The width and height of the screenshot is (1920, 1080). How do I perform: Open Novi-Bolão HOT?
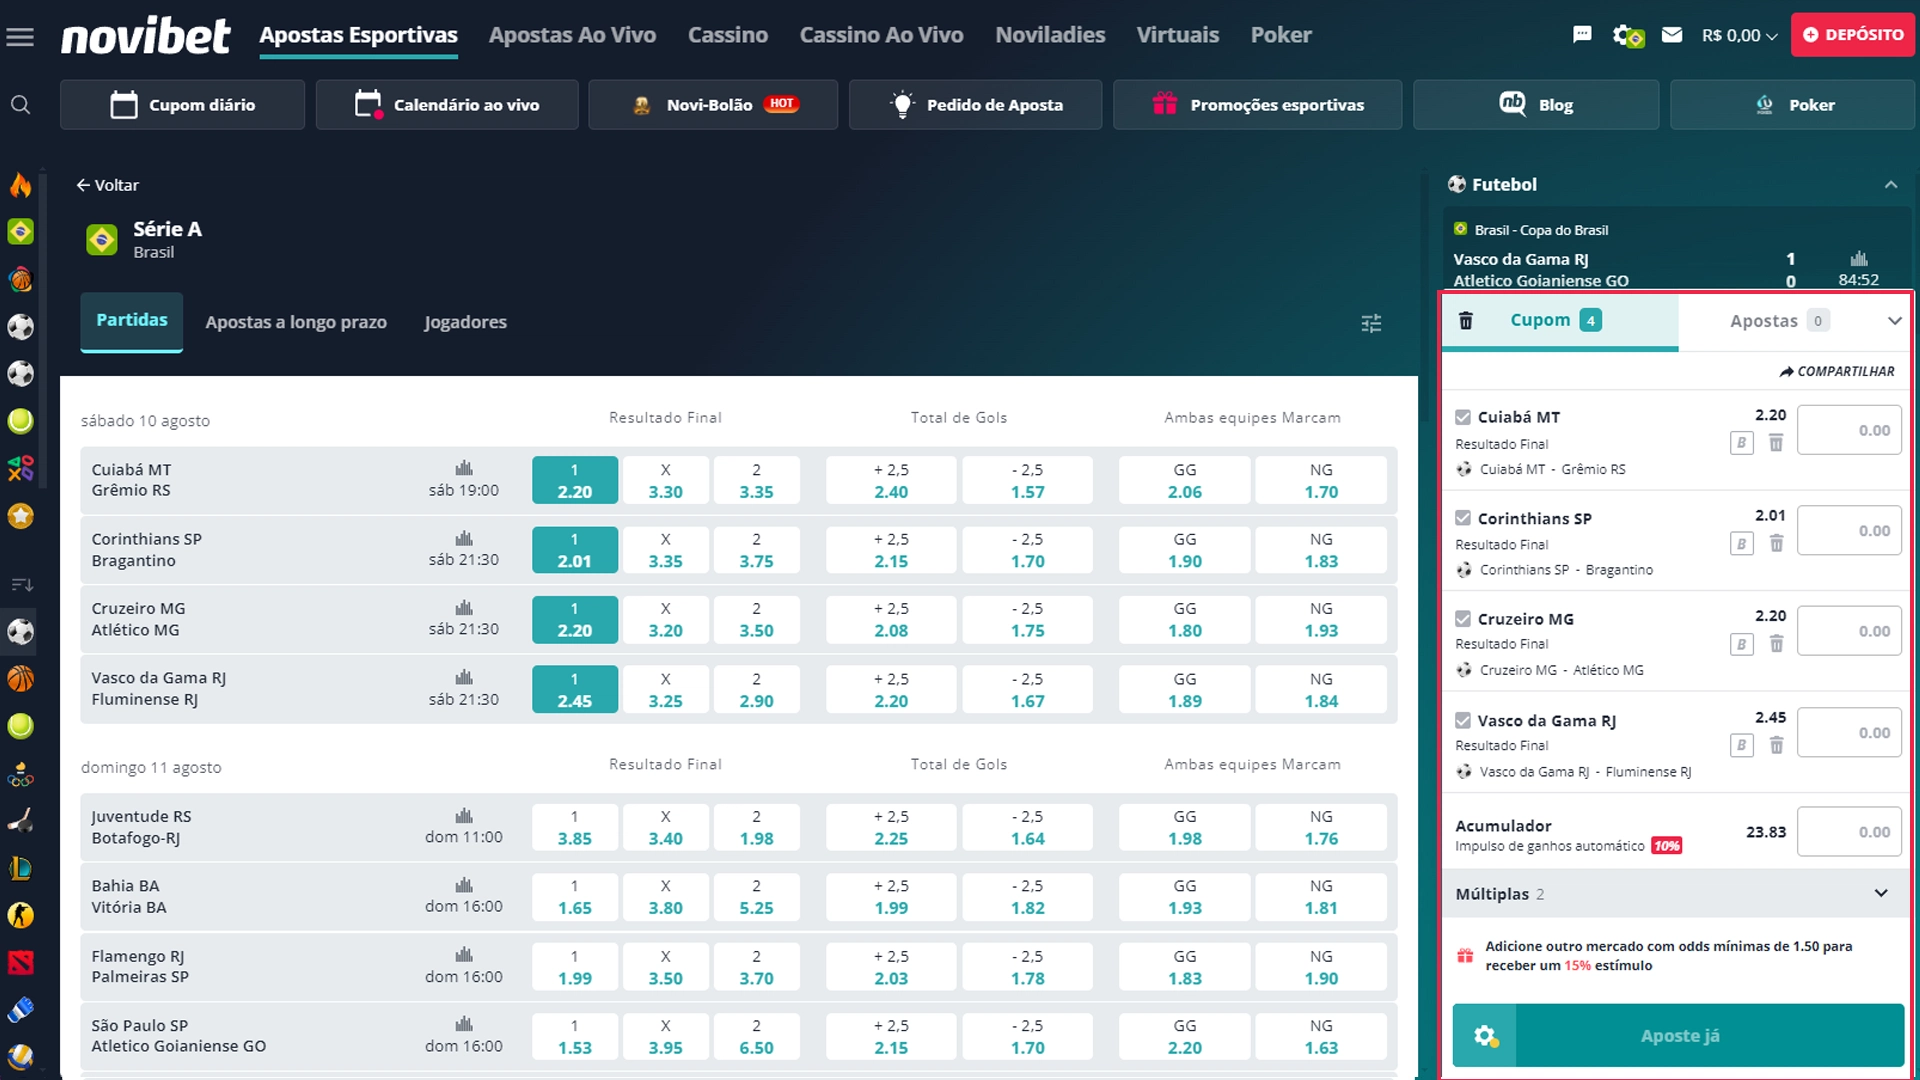click(713, 105)
